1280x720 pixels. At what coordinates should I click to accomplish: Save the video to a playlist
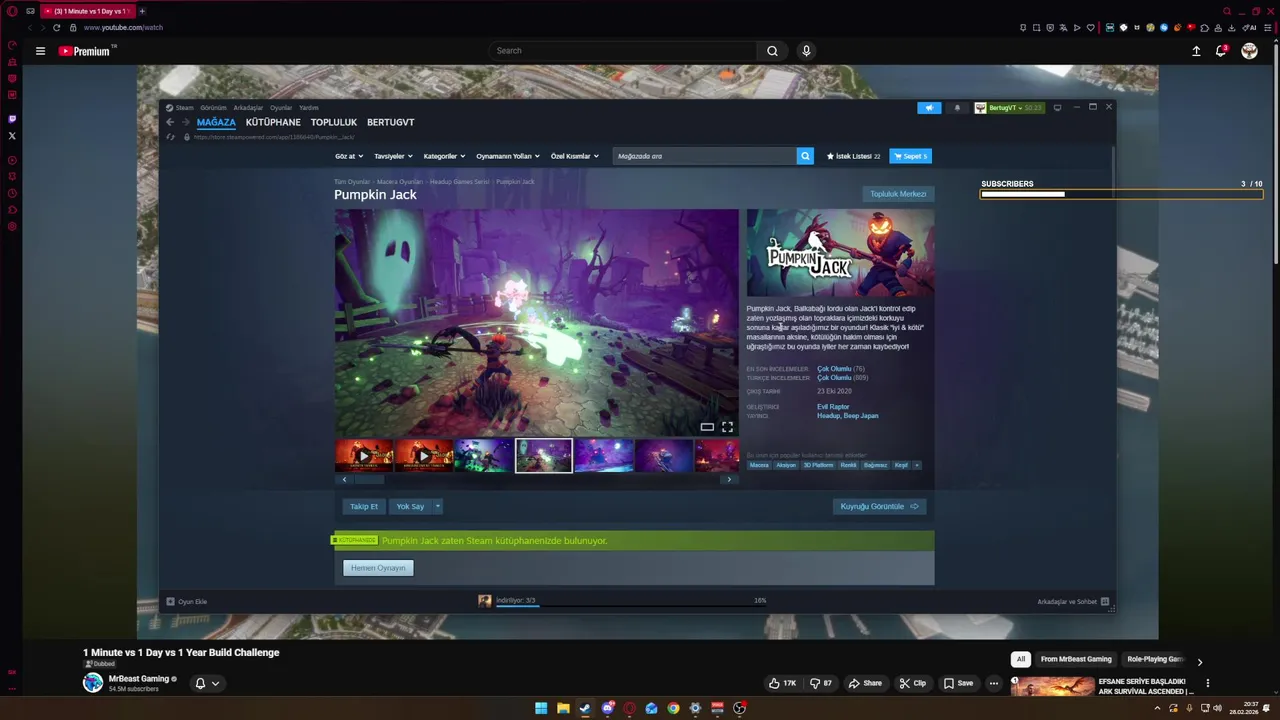958,683
